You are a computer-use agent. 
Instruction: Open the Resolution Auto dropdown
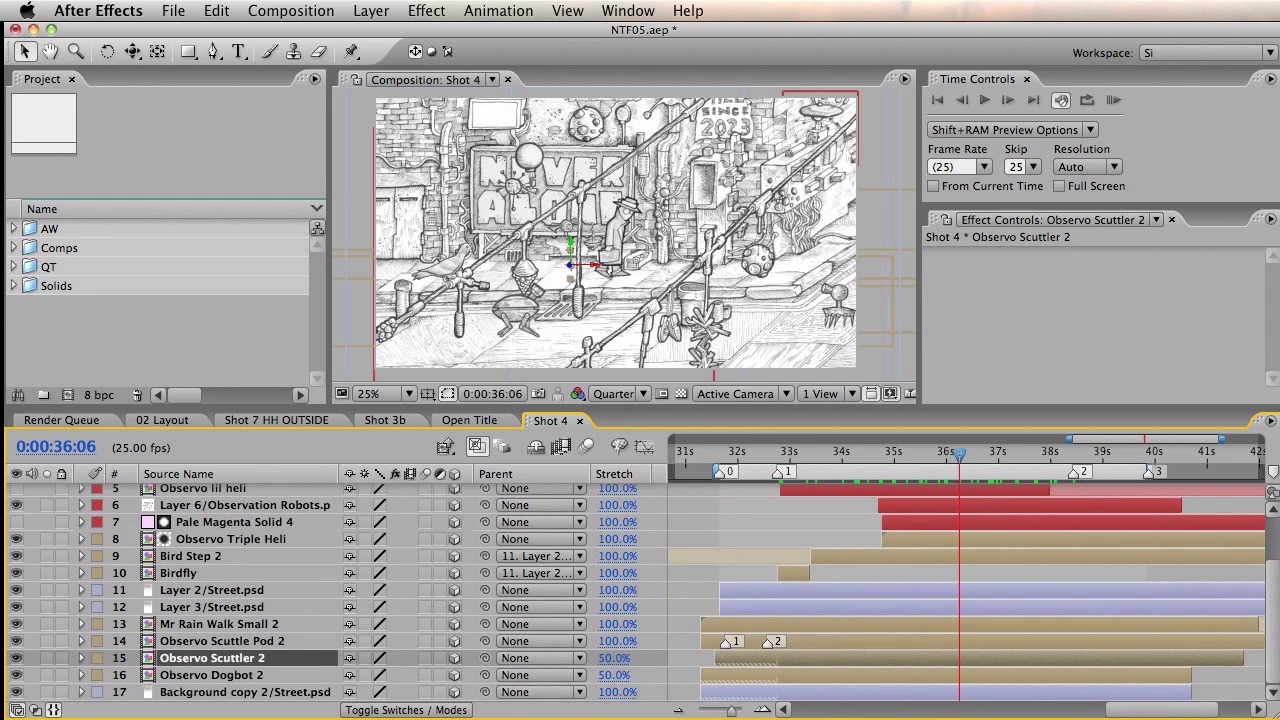point(1087,167)
